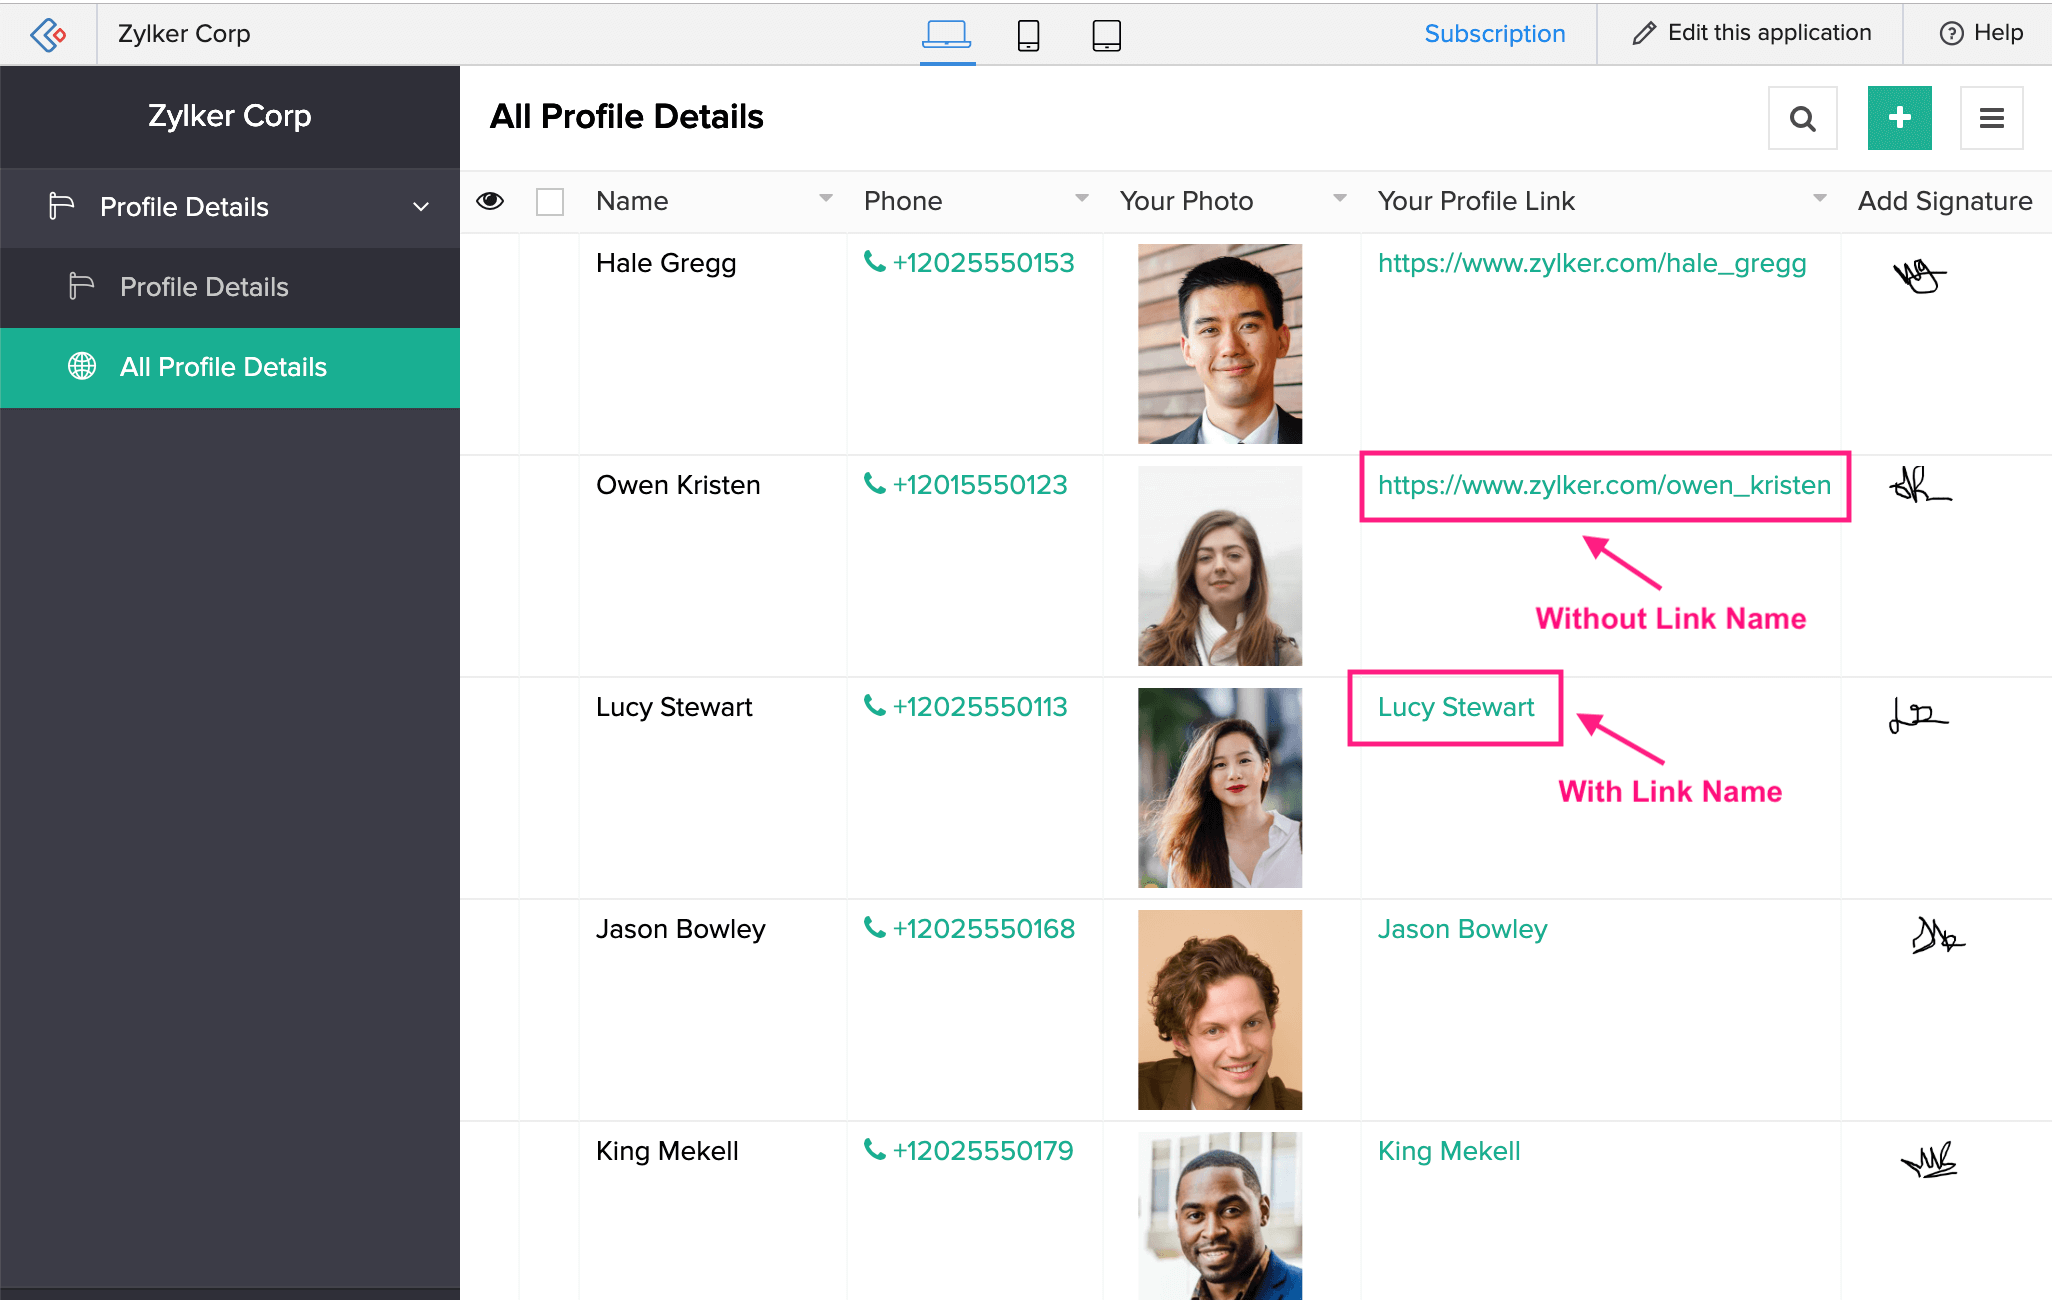Click the green plus add-record button
The width and height of the screenshot is (2052, 1300).
(1899, 119)
